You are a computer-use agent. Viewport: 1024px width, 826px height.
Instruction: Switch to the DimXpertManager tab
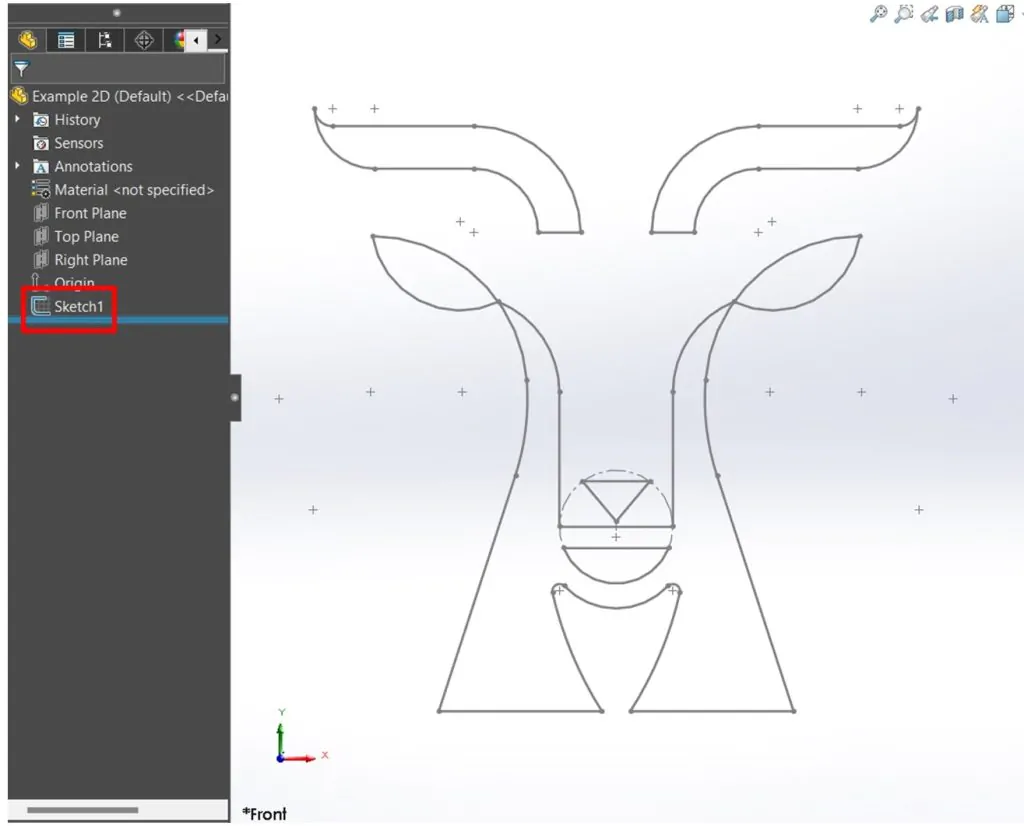(x=144, y=40)
